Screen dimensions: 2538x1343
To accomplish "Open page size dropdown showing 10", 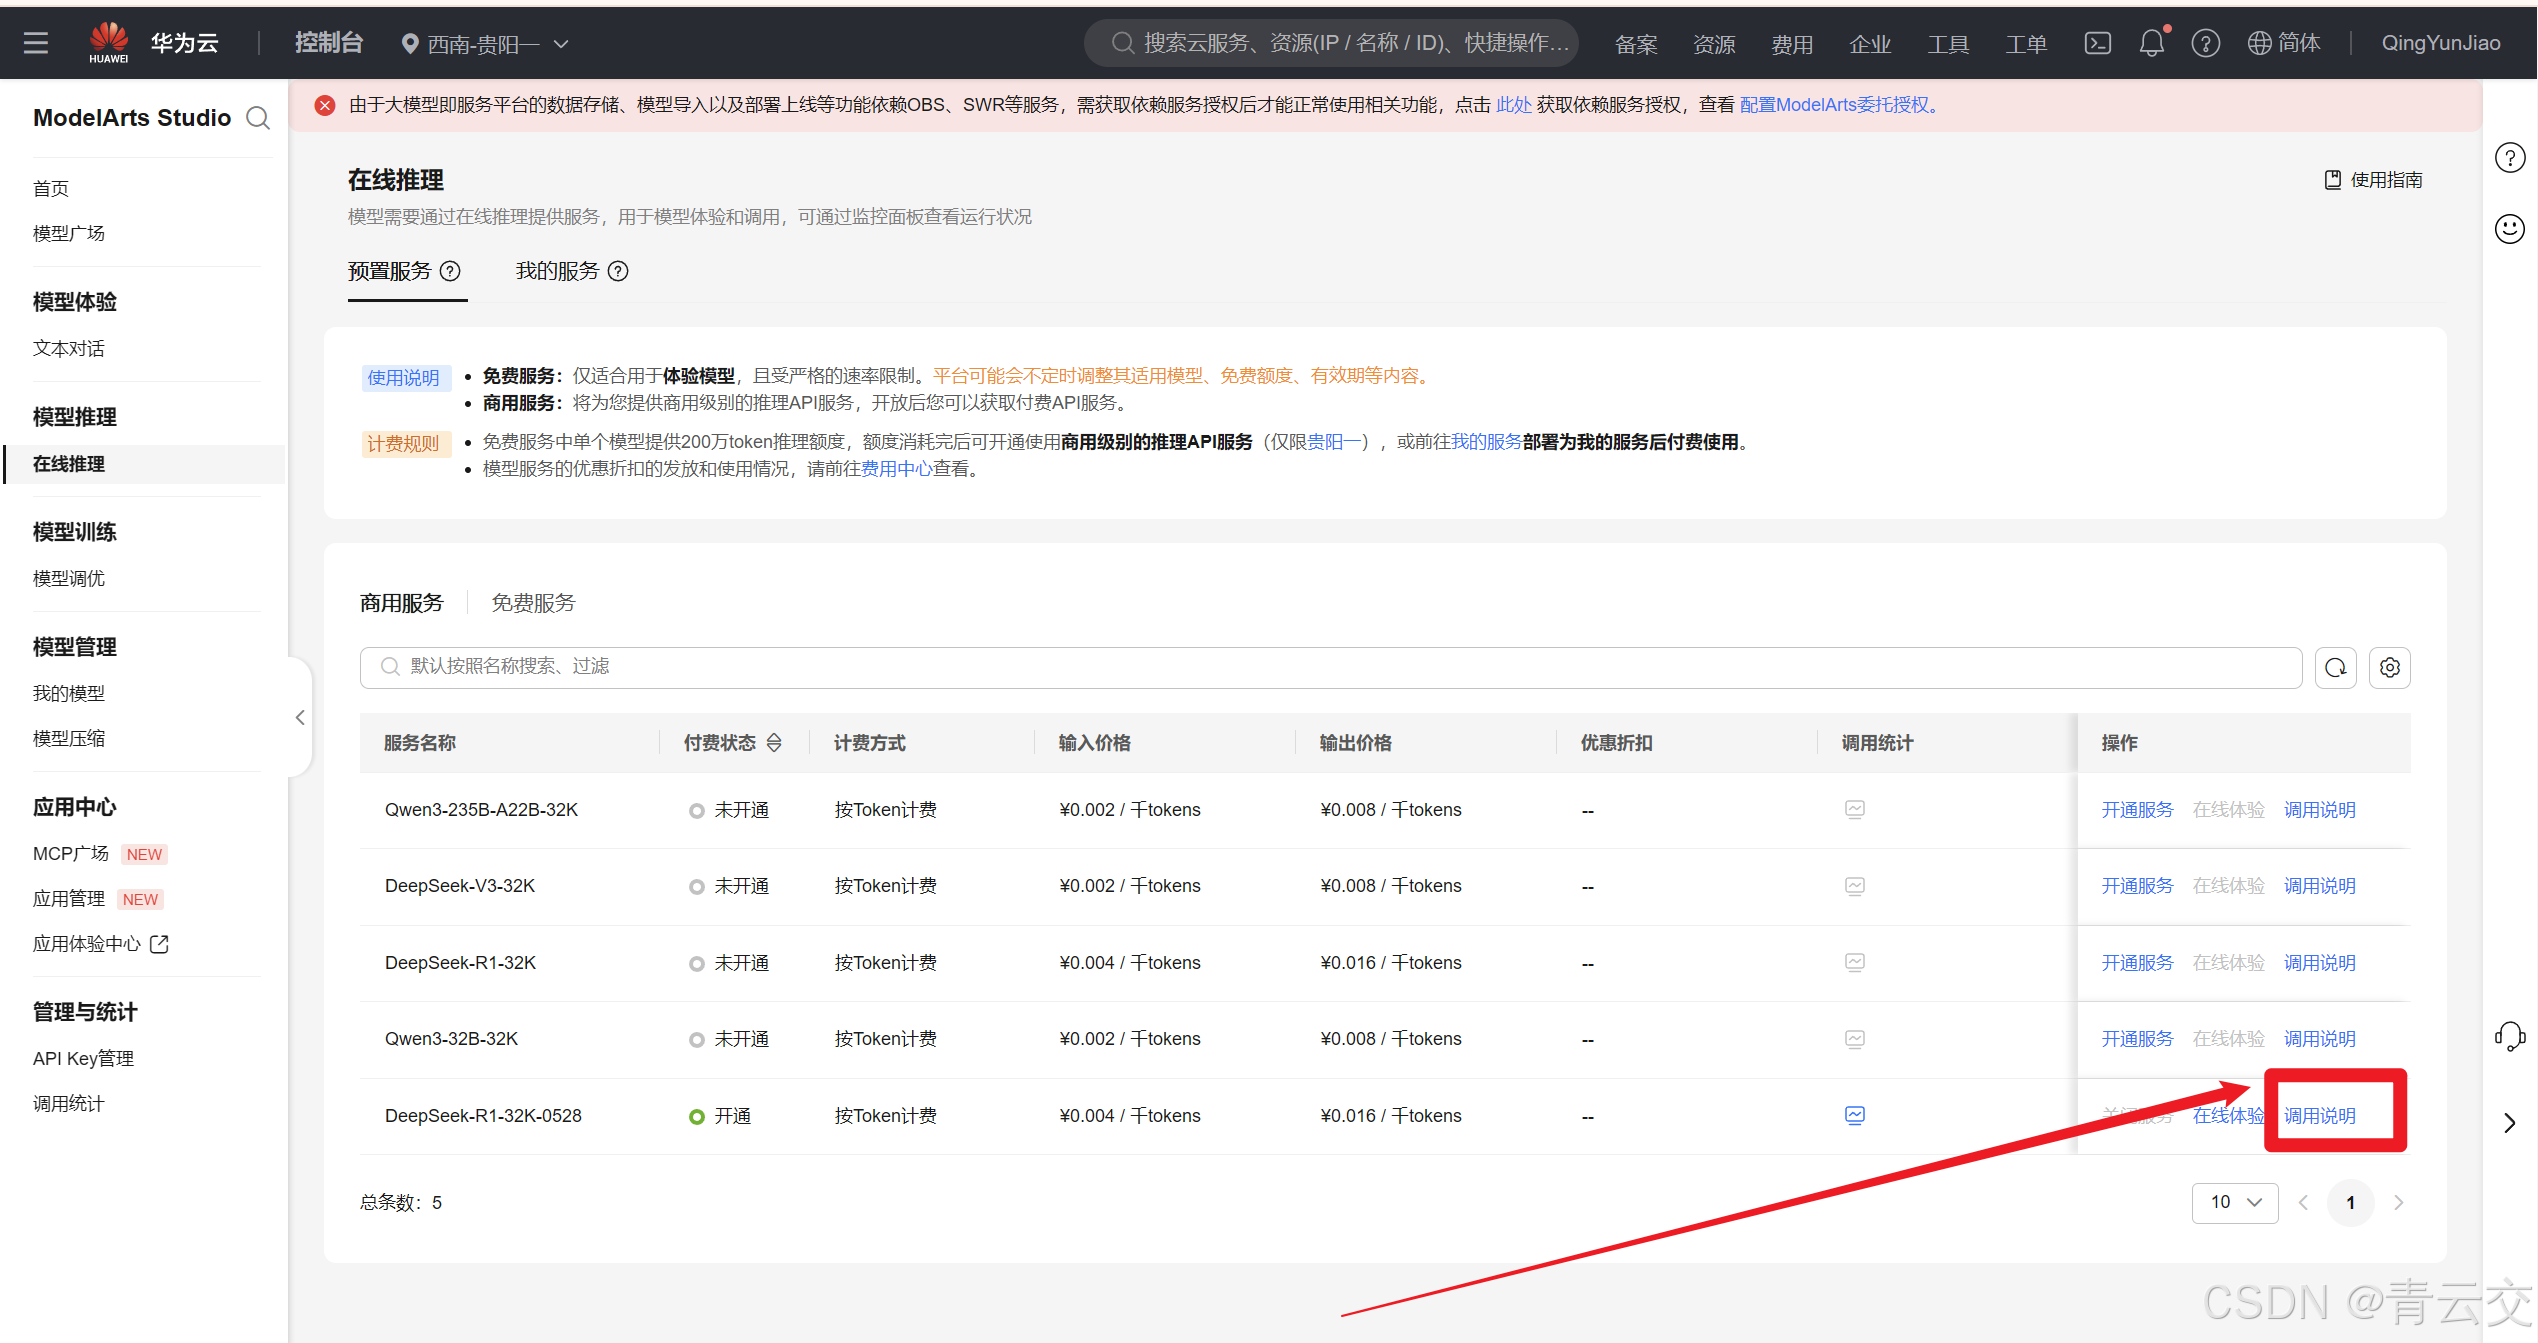I will (2235, 1202).
